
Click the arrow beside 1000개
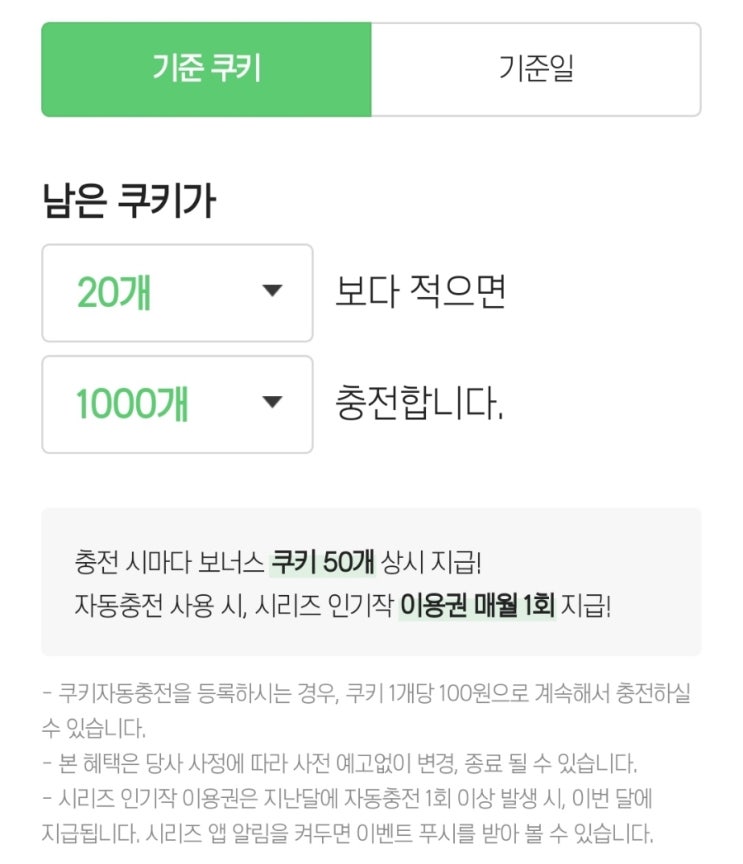point(272,403)
